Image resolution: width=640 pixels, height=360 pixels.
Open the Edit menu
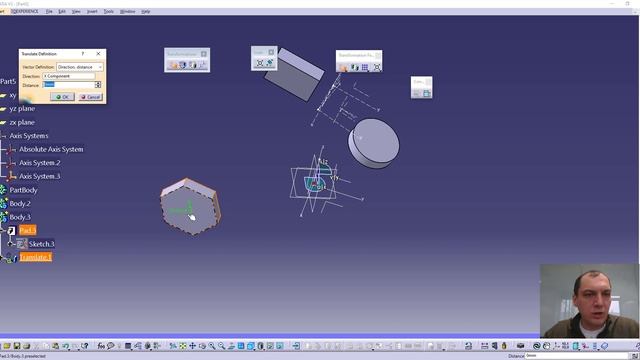point(62,11)
